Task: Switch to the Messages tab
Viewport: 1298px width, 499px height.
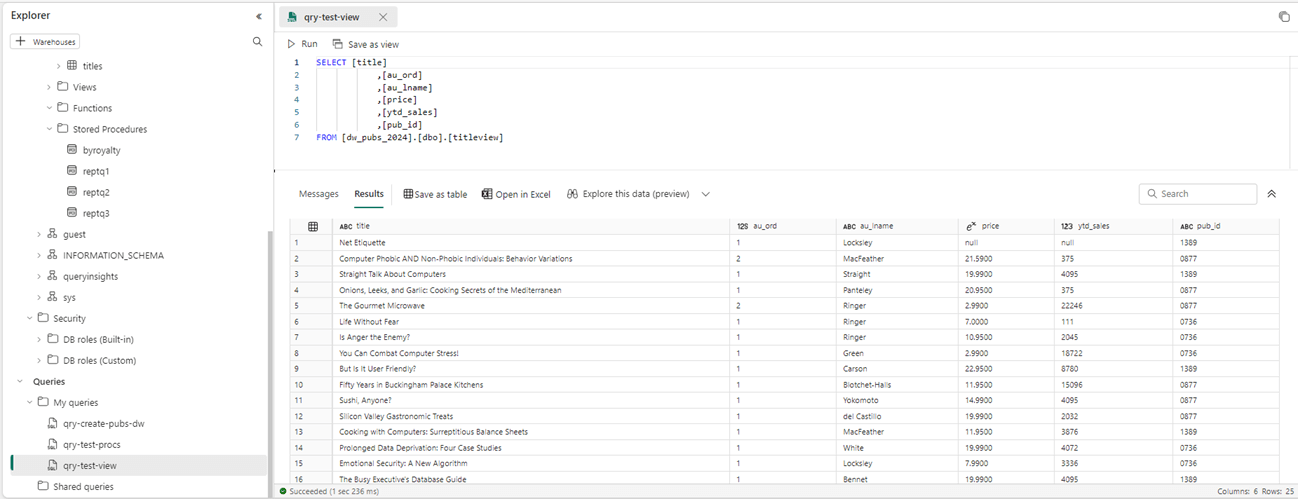Action: (x=319, y=194)
